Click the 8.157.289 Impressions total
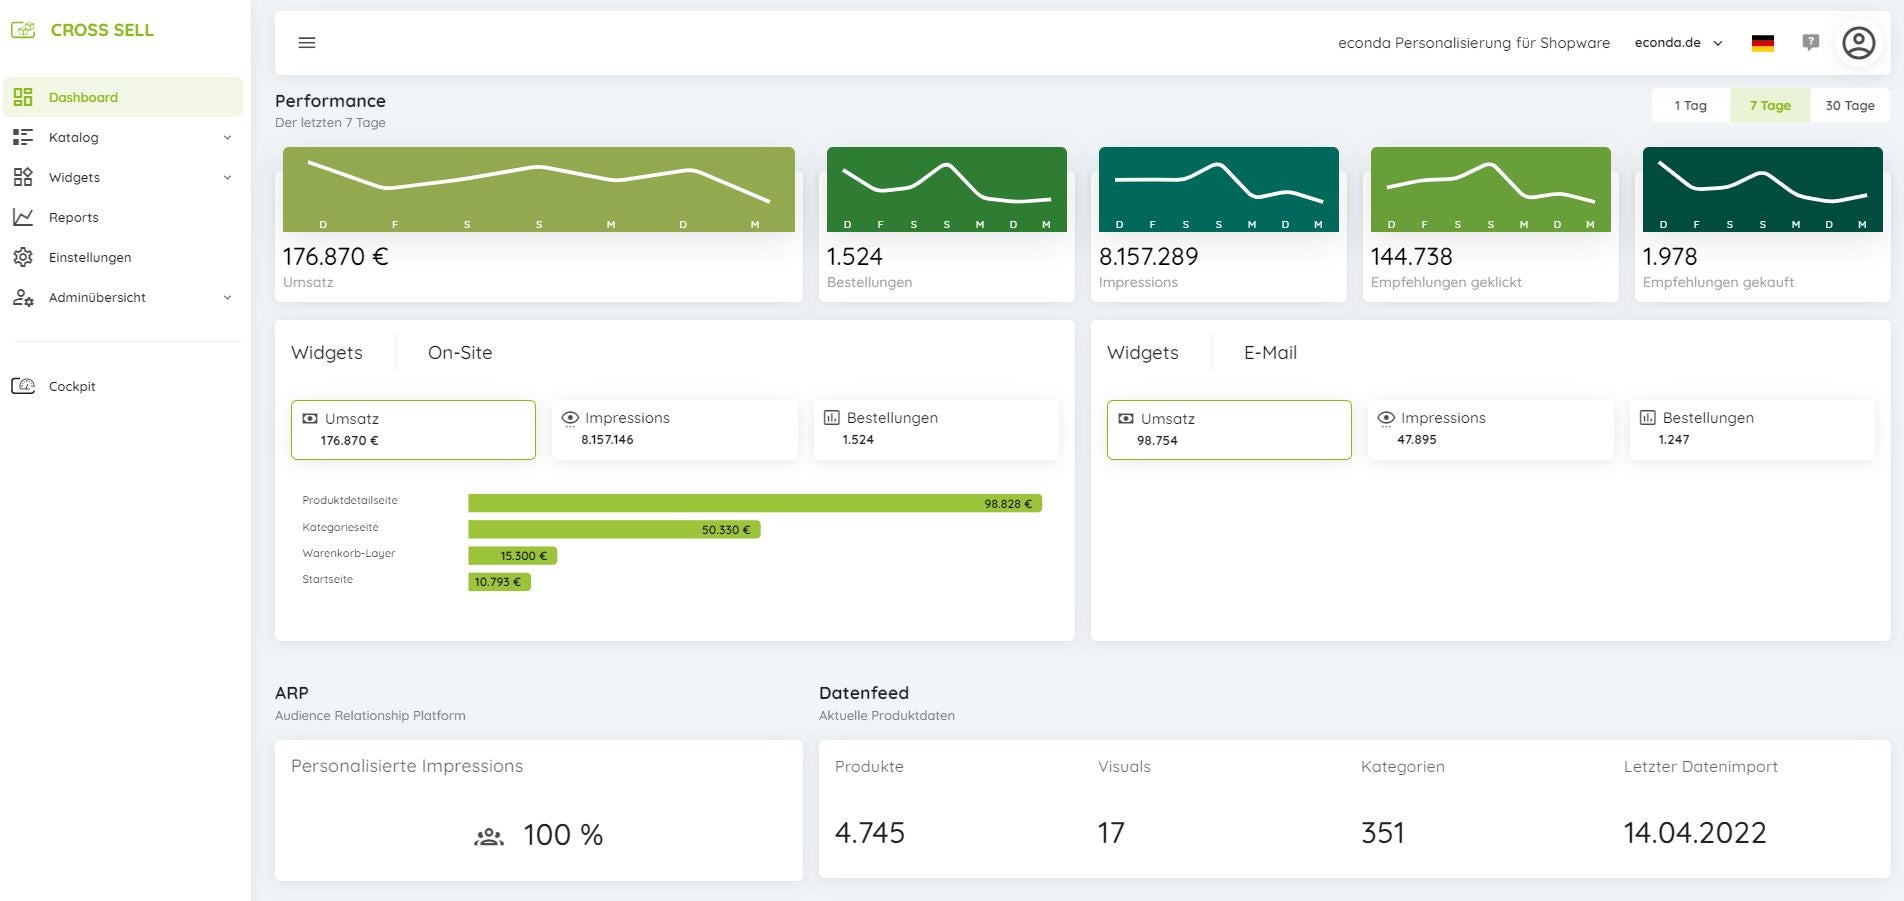The width and height of the screenshot is (1904, 901). 1148,257
